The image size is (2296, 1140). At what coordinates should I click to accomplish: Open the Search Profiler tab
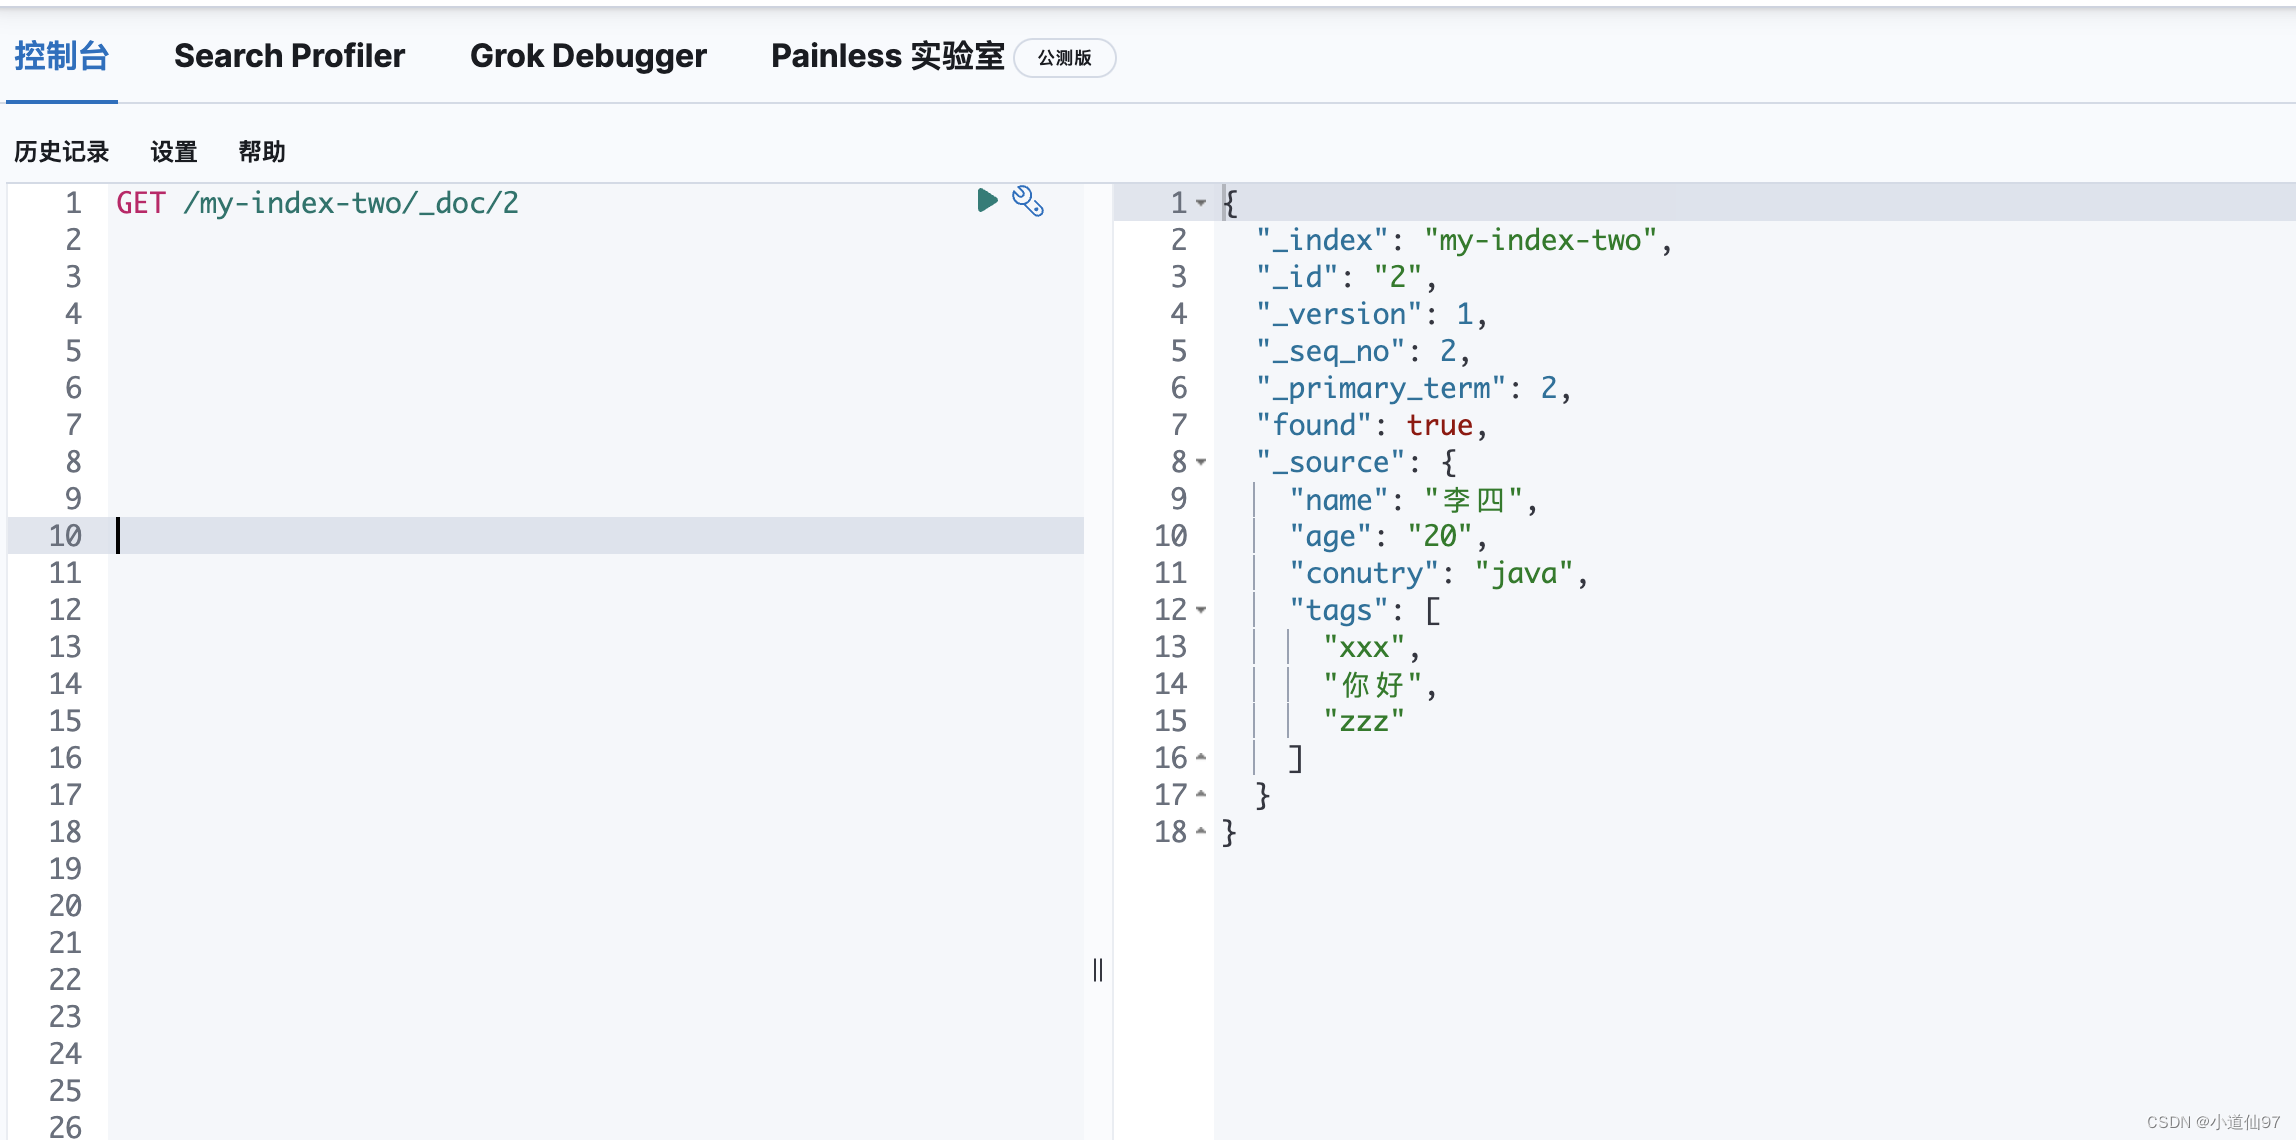(289, 56)
